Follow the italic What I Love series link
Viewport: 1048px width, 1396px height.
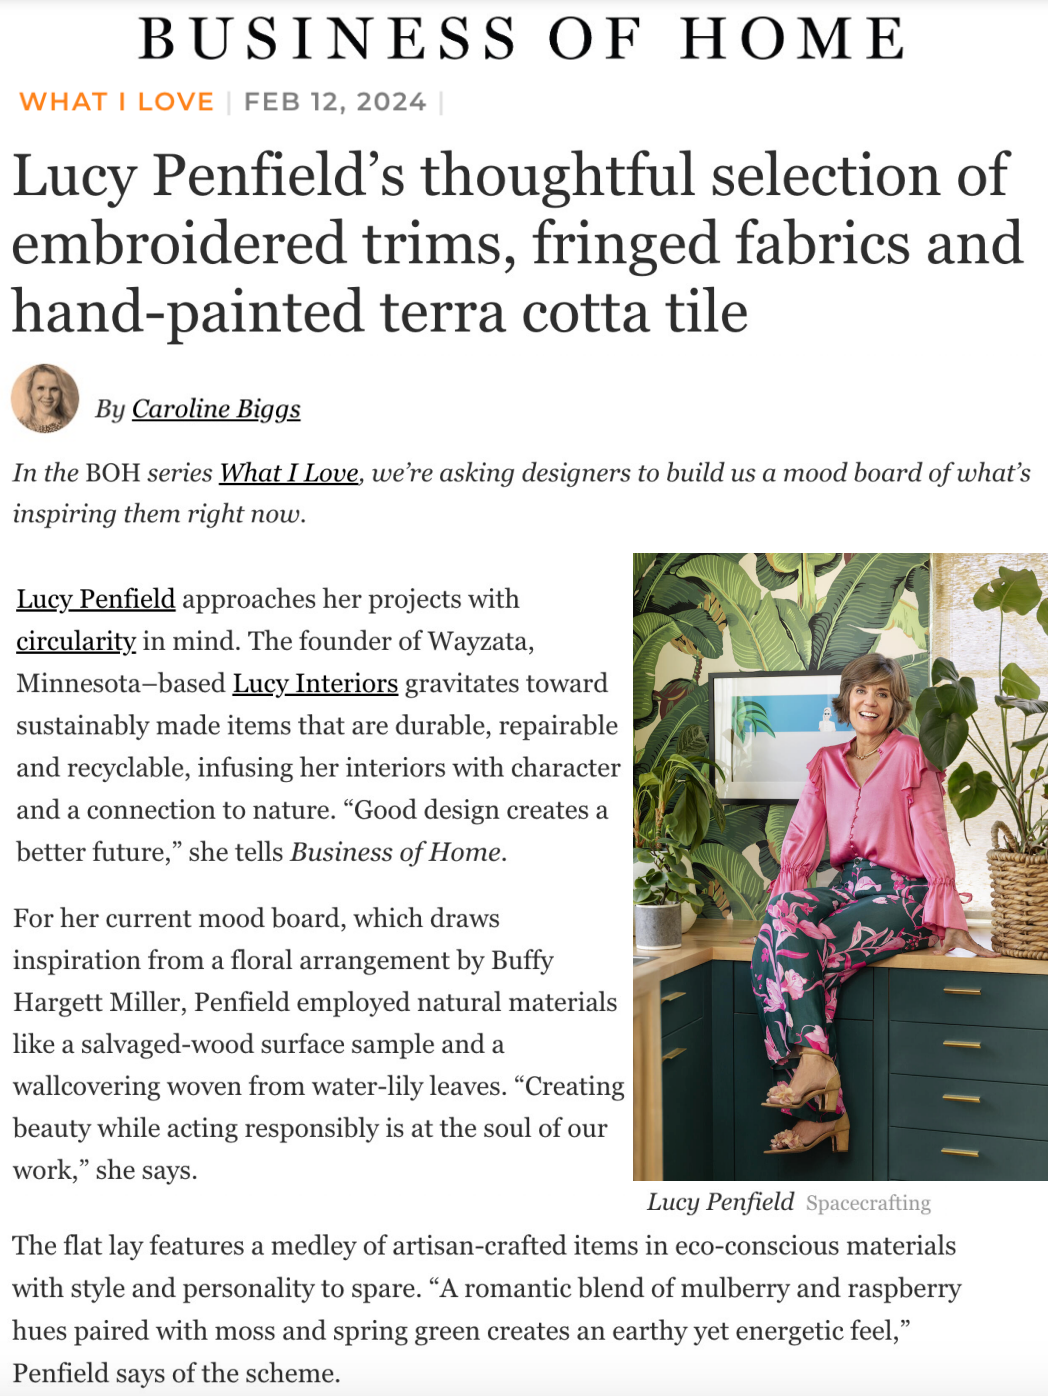tap(288, 473)
